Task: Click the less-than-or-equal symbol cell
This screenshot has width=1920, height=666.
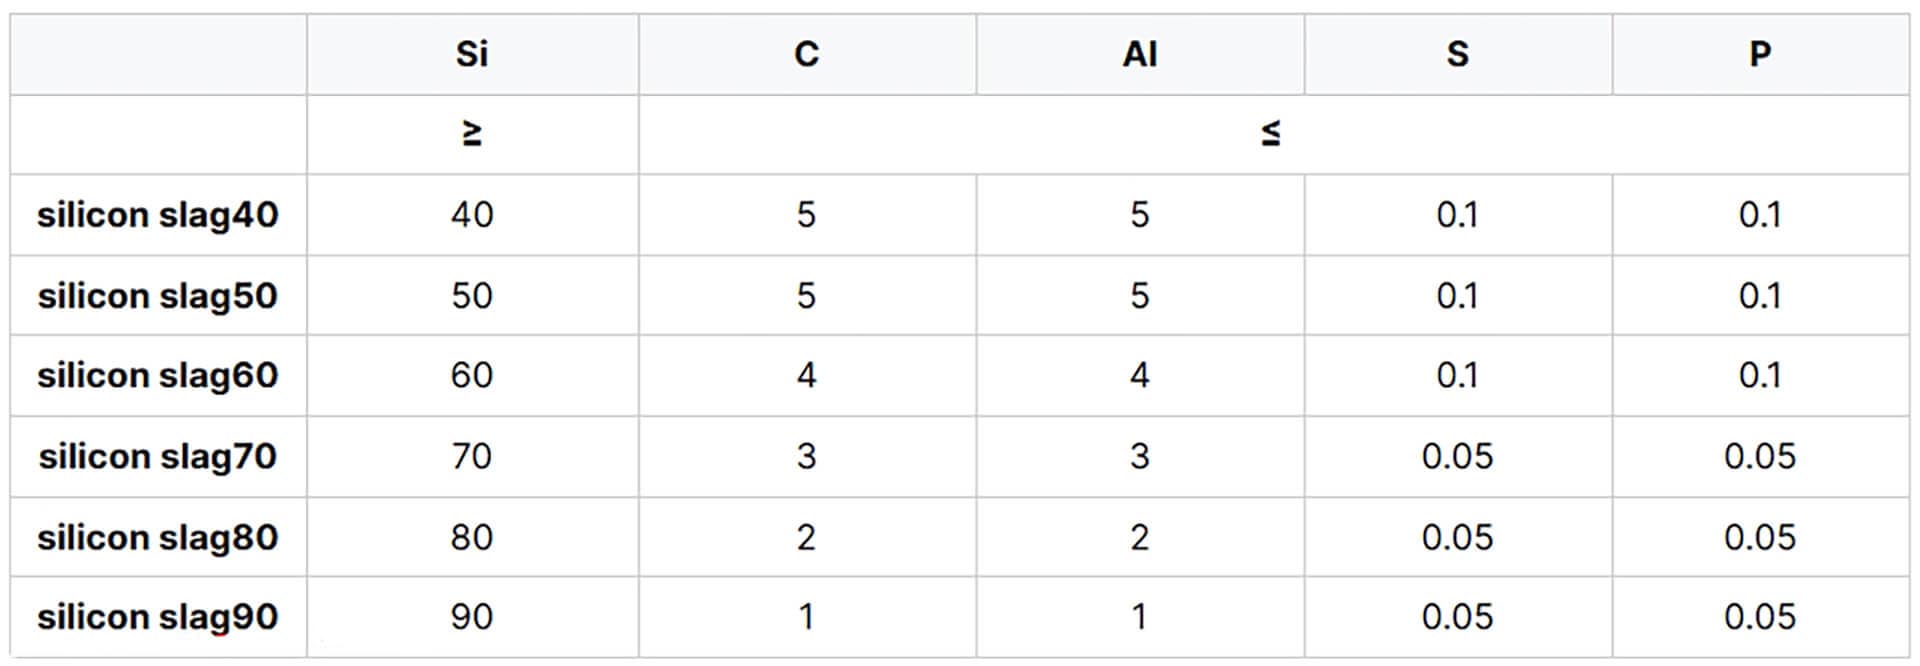Action: [1271, 134]
